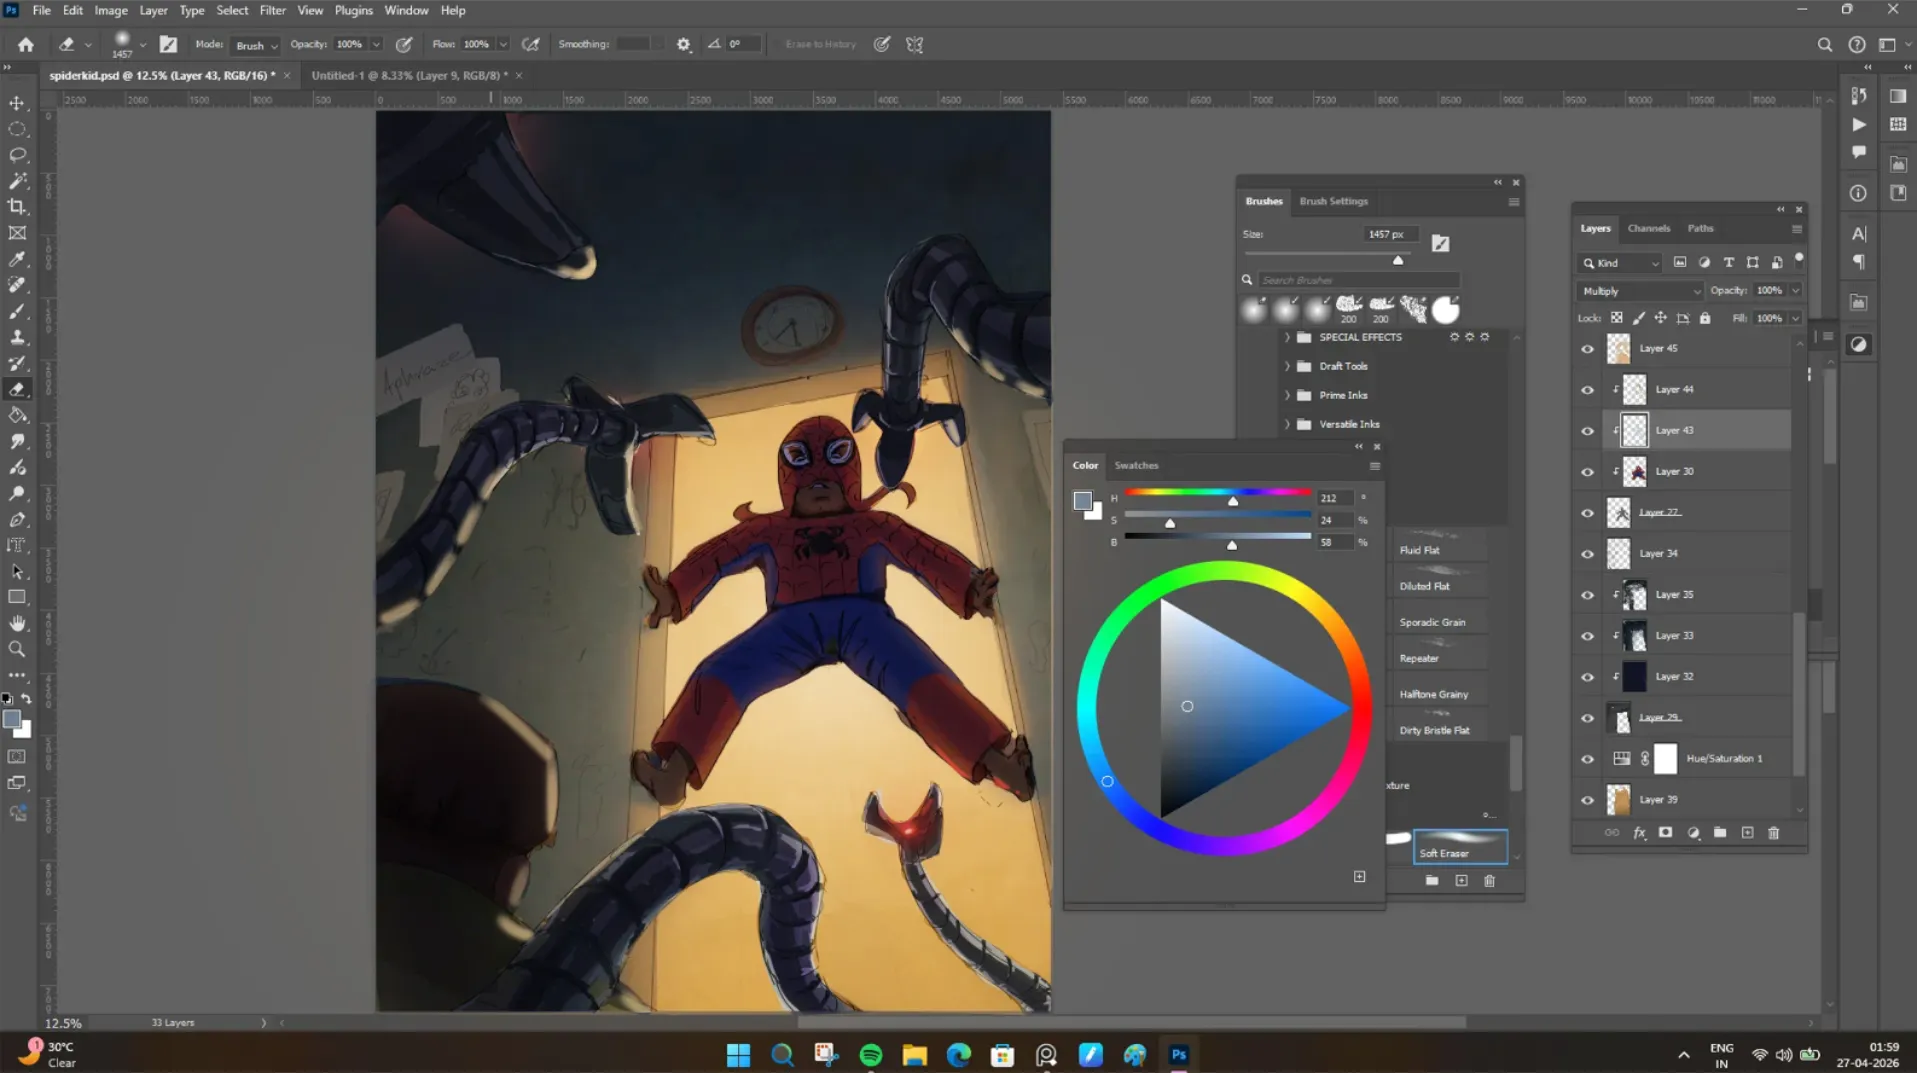Screen dimensions: 1917x1073
Task: Select the Eraser tool
Action: point(17,389)
